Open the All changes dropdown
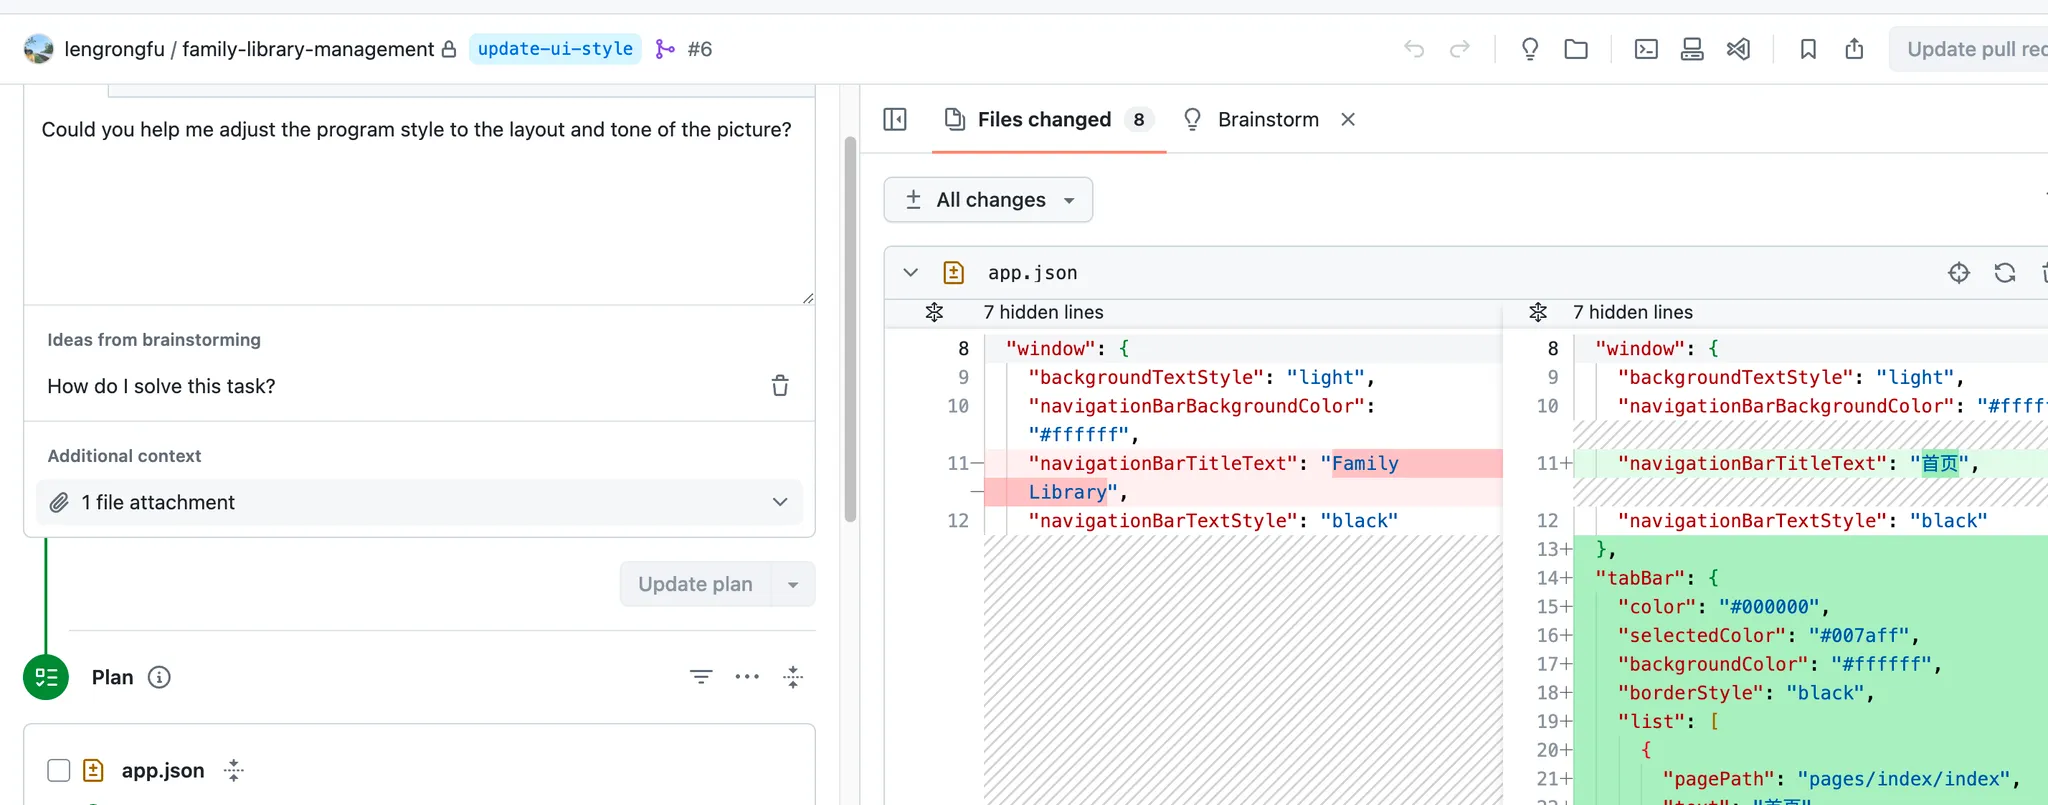The width and height of the screenshot is (2048, 805). pos(988,200)
